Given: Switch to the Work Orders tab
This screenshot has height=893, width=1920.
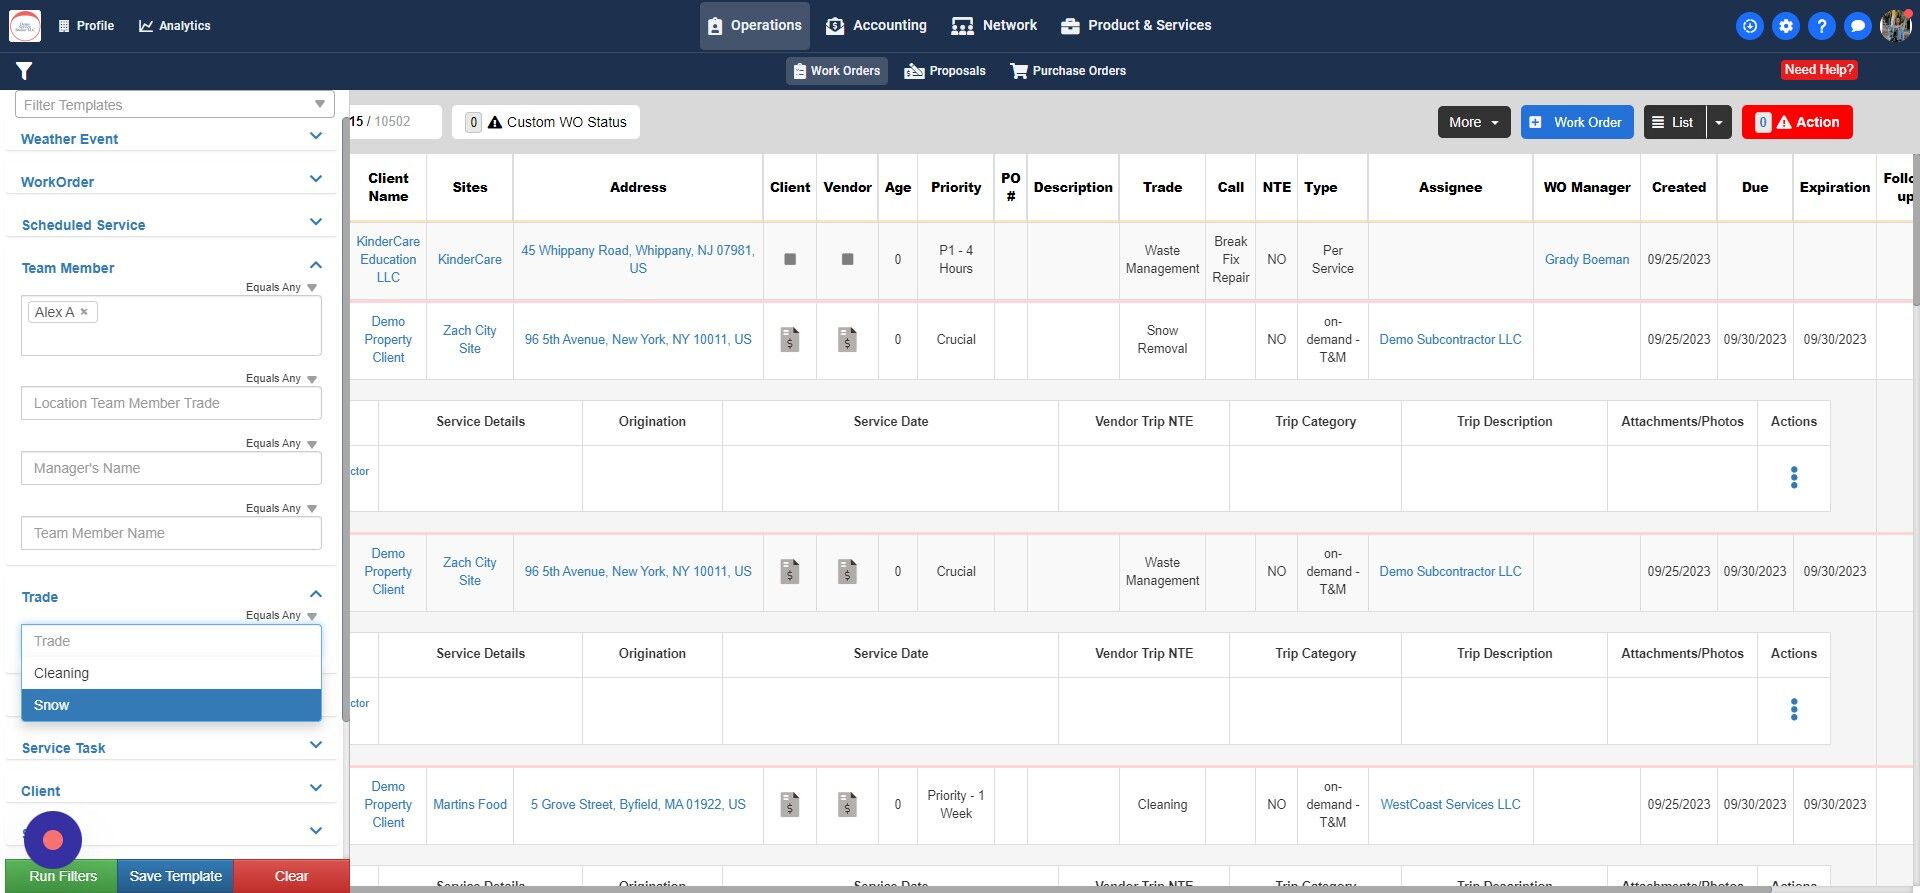Looking at the screenshot, I should click(x=837, y=71).
